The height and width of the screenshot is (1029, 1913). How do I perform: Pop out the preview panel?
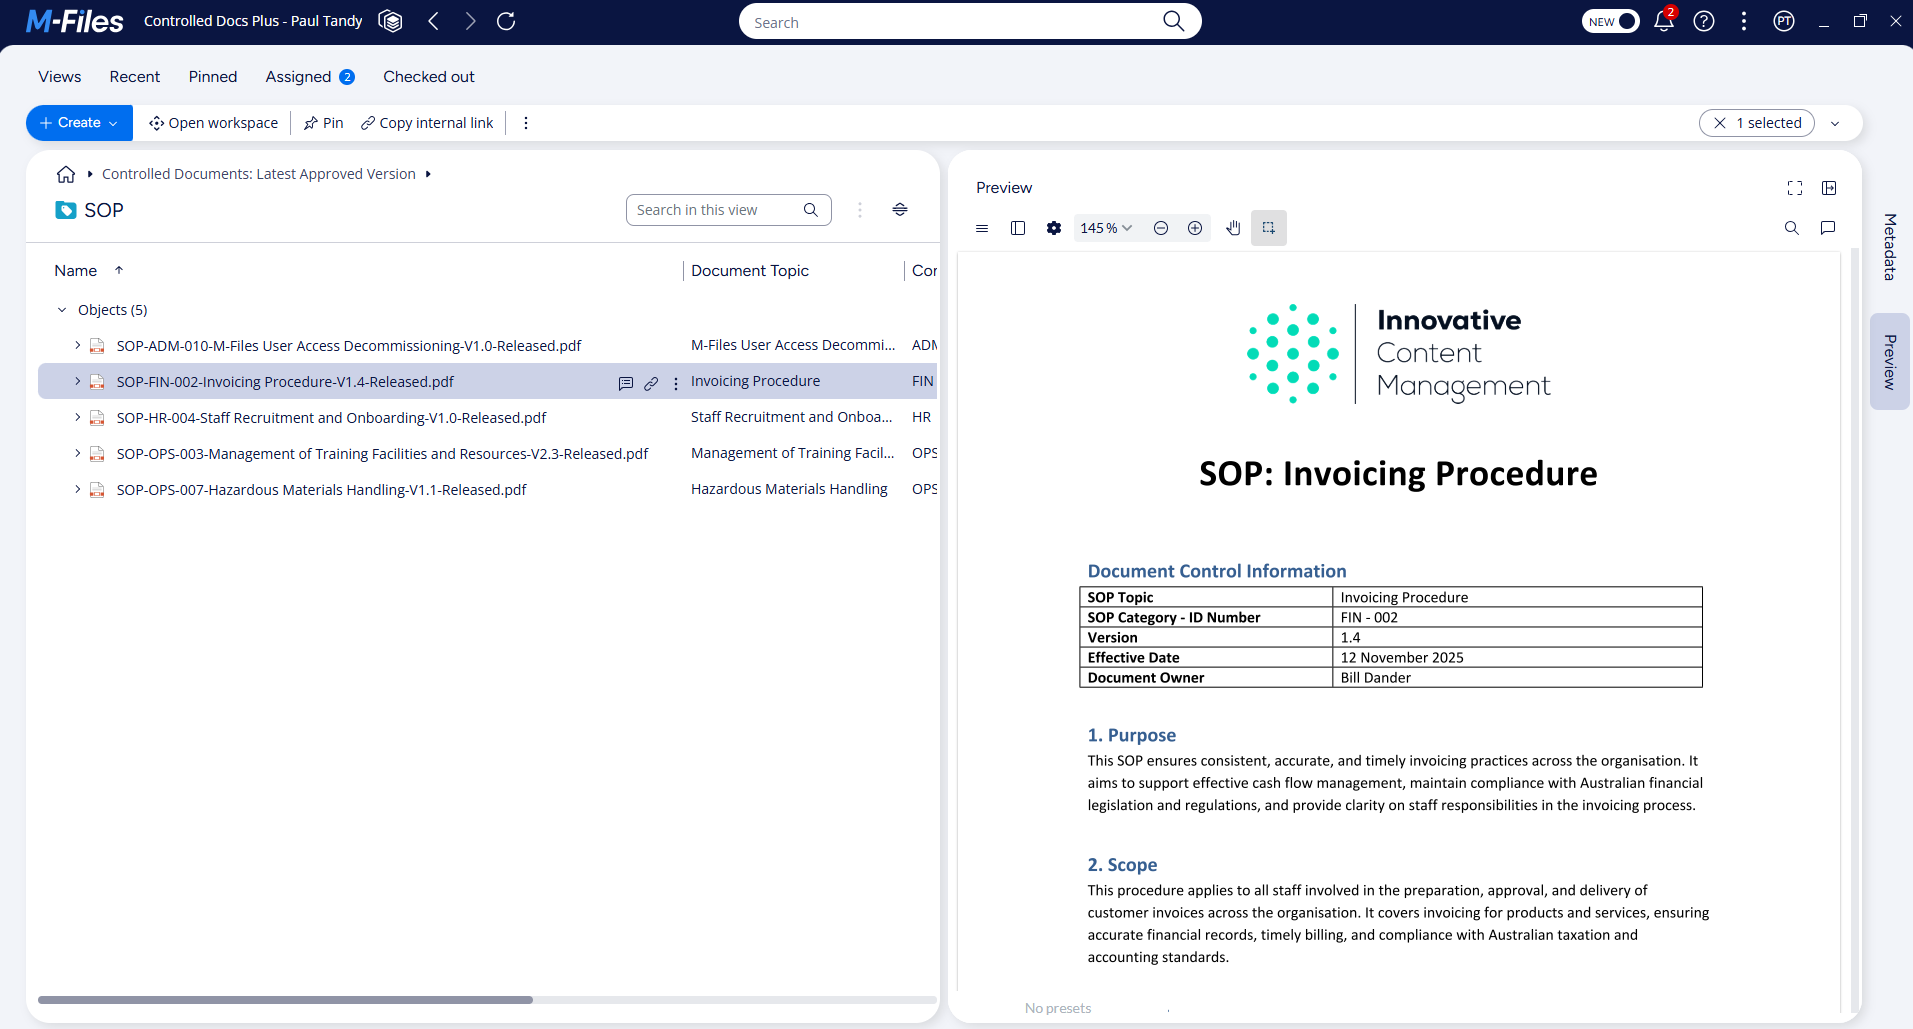coord(1830,187)
